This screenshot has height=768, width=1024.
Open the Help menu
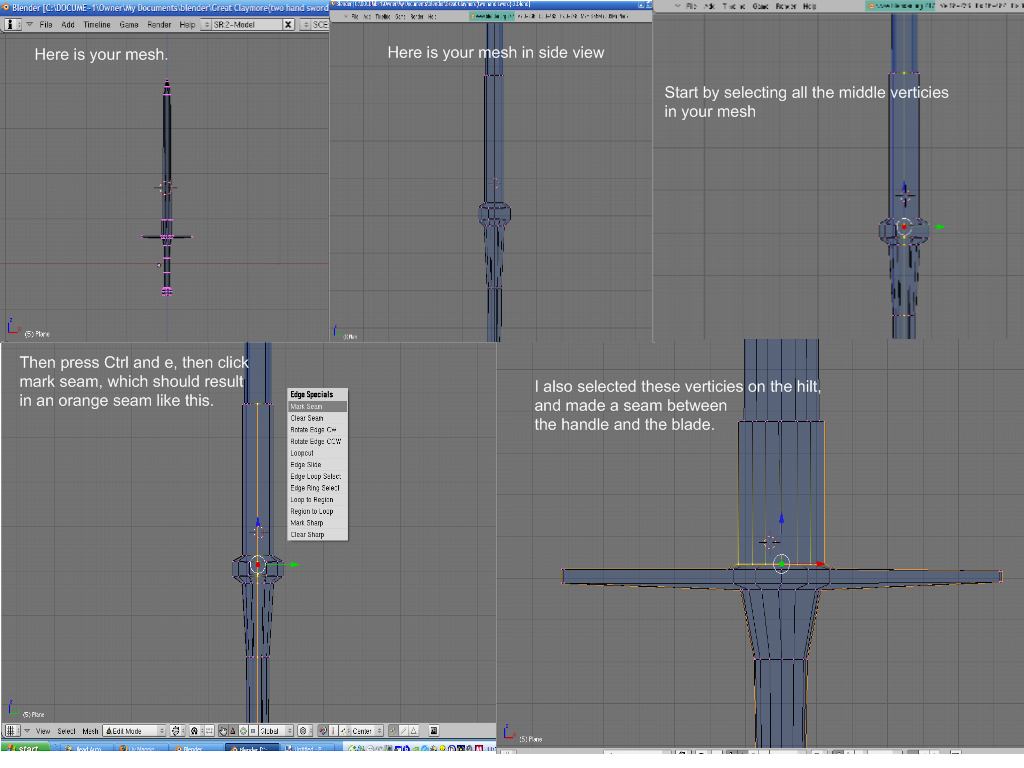(187, 25)
